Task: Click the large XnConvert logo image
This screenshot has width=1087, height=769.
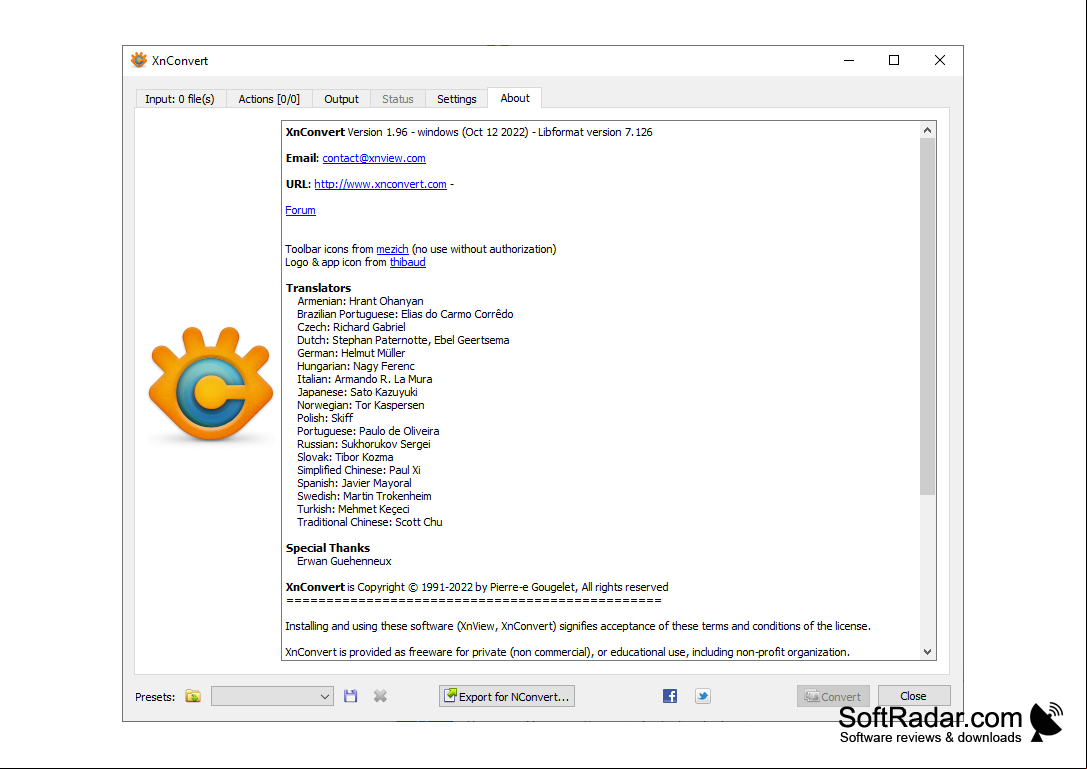Action: 211,385
